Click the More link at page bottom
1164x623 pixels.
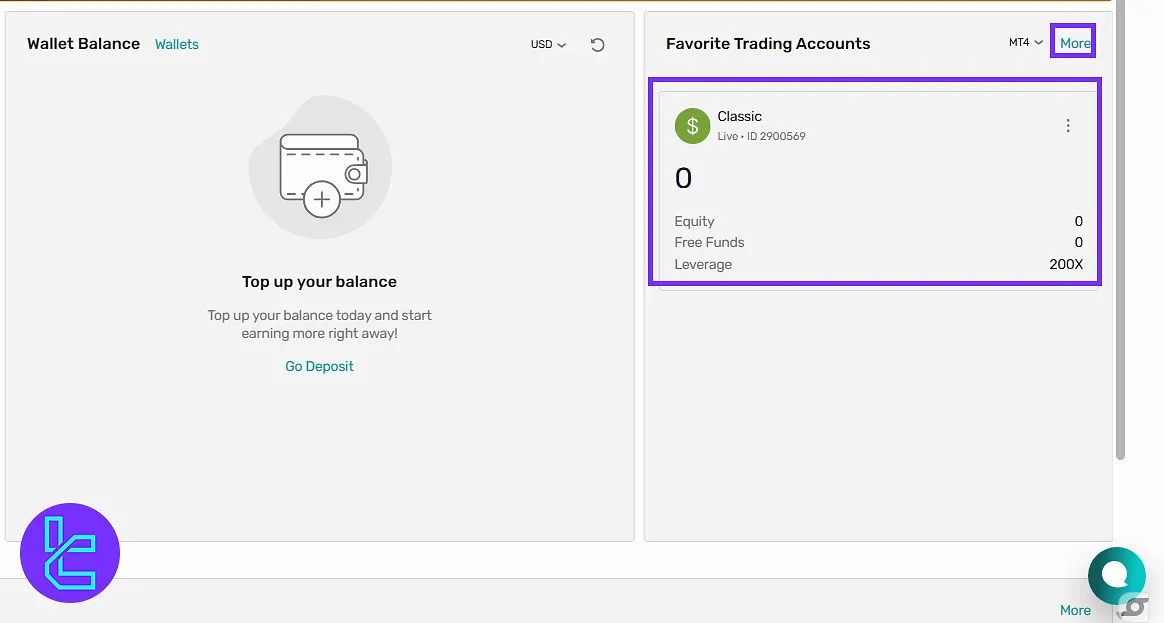1075,610
